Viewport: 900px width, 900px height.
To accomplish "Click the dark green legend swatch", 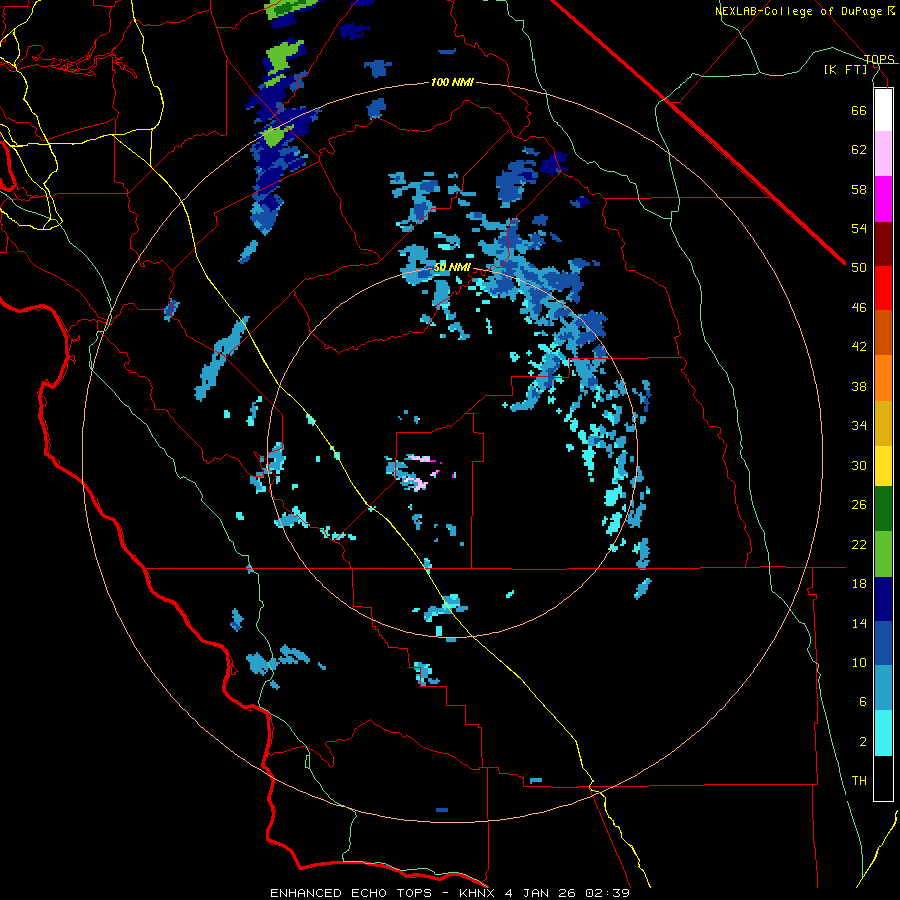I will coord(883,509).
